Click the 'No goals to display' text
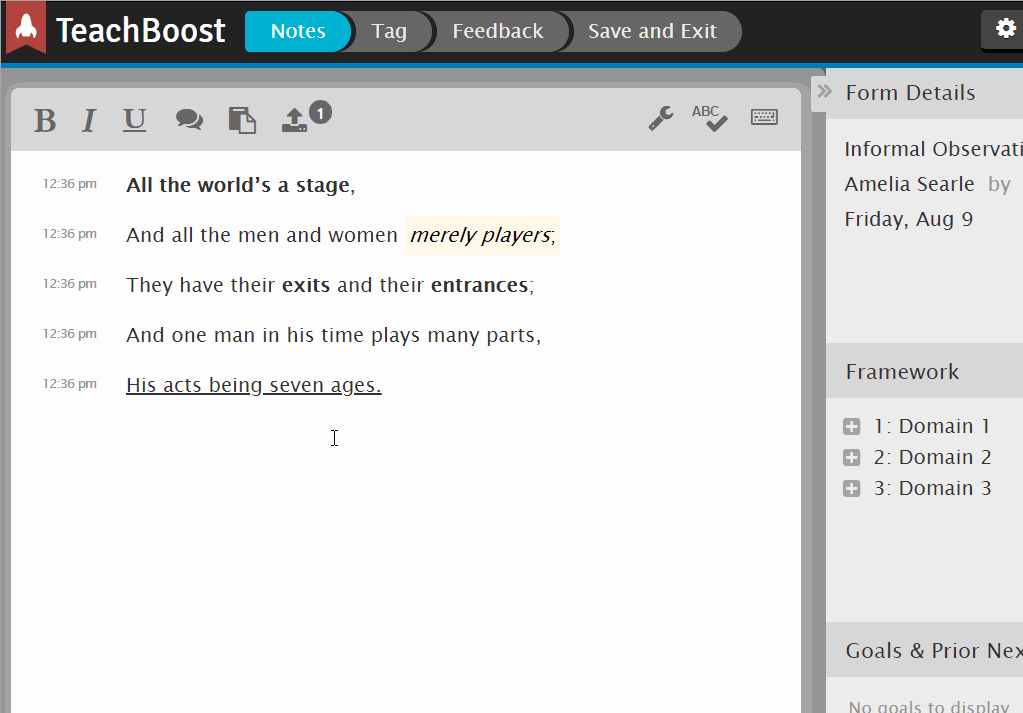Viewport: 1023px width, 713px height. pos(929,706)
